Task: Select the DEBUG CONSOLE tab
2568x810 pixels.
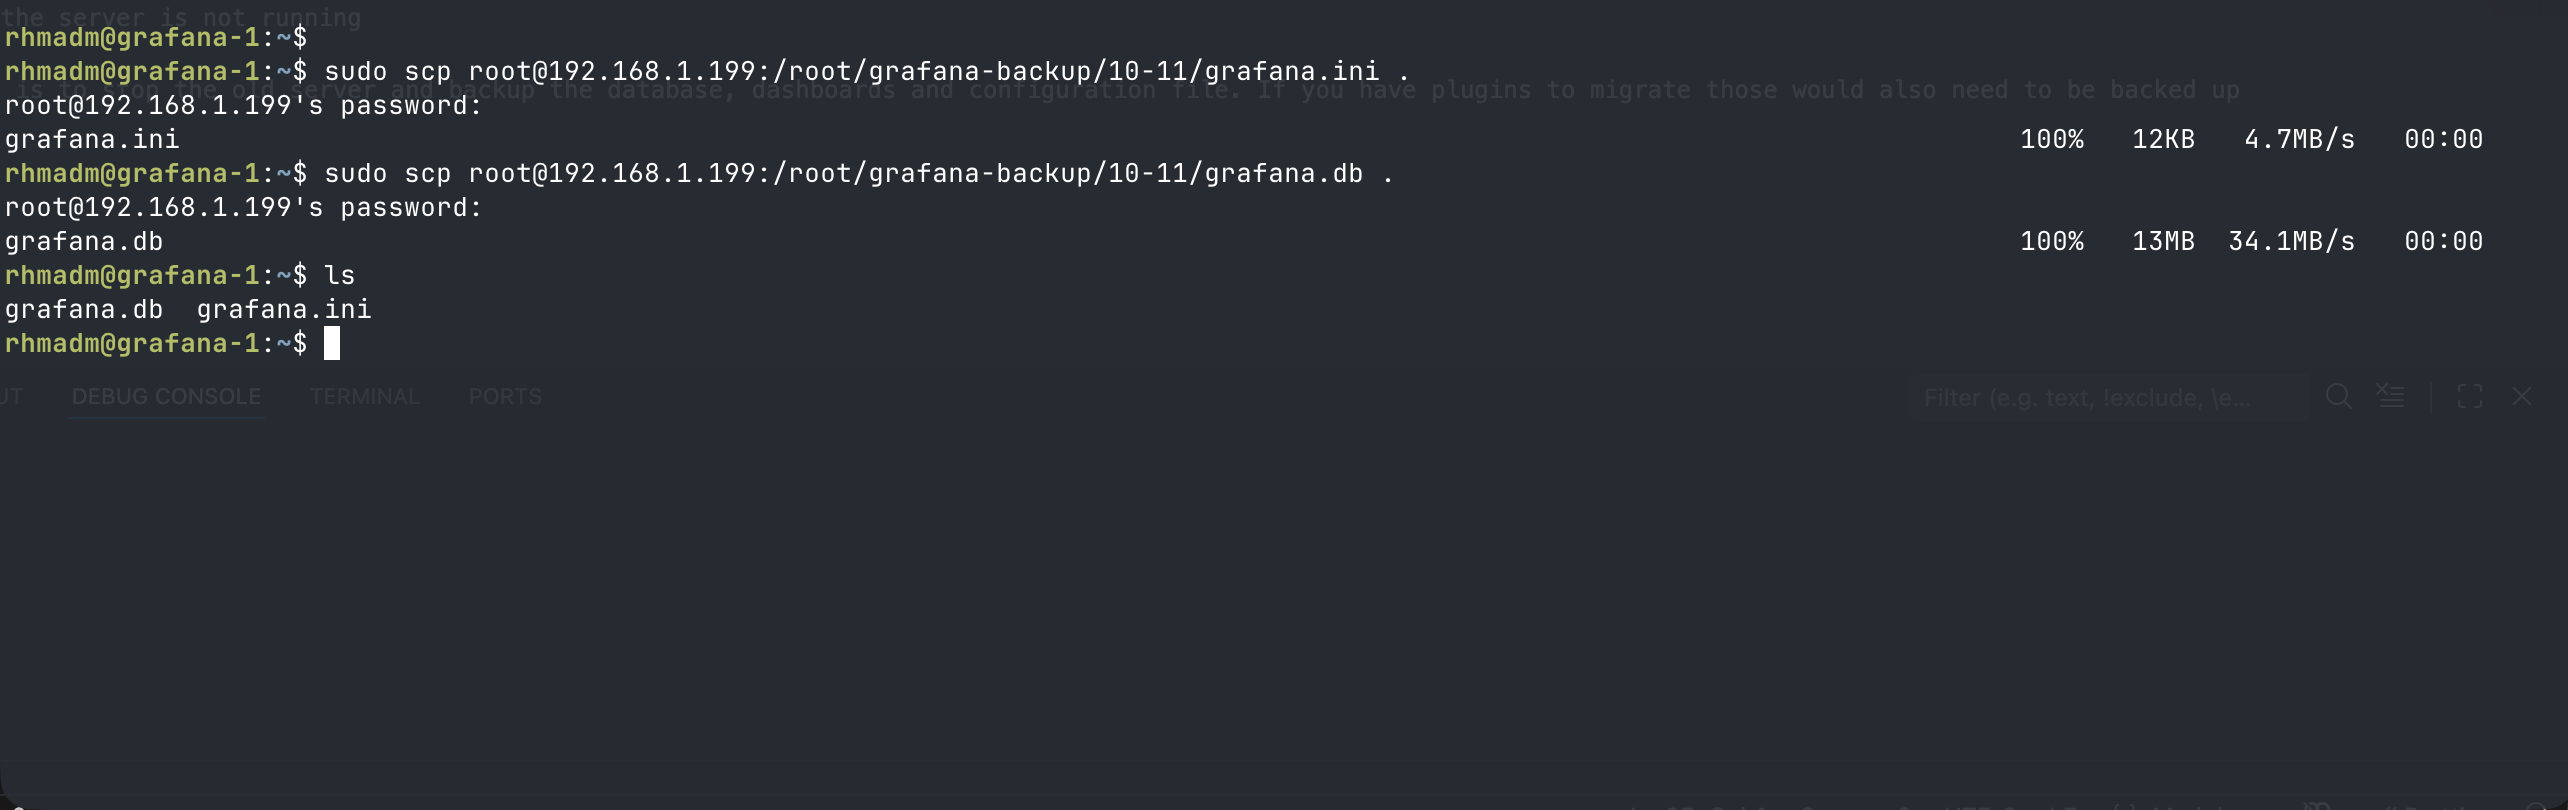Action: pyautogui.click(x=165, y=396)
